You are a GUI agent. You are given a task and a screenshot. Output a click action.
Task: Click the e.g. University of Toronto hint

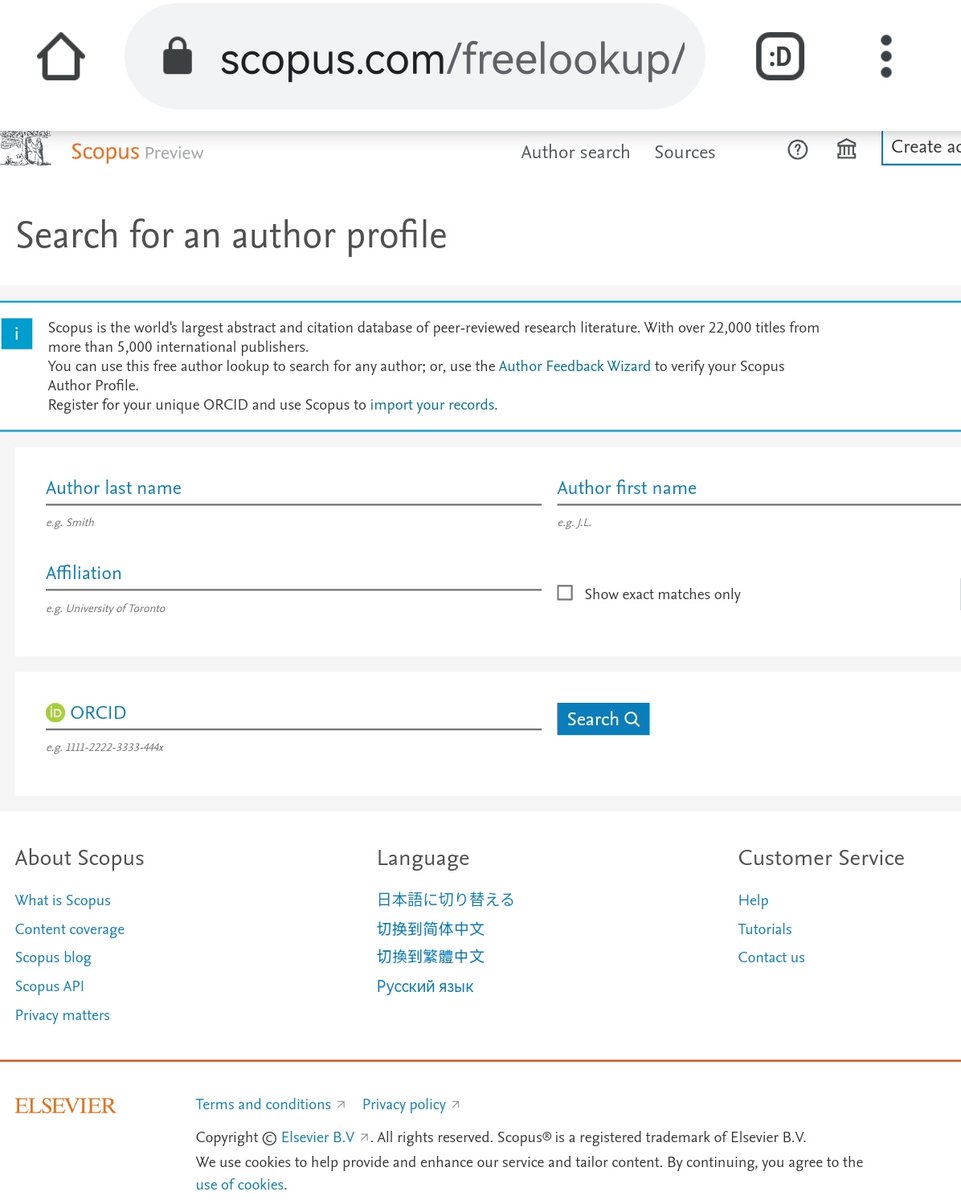(x=106, y=609)
